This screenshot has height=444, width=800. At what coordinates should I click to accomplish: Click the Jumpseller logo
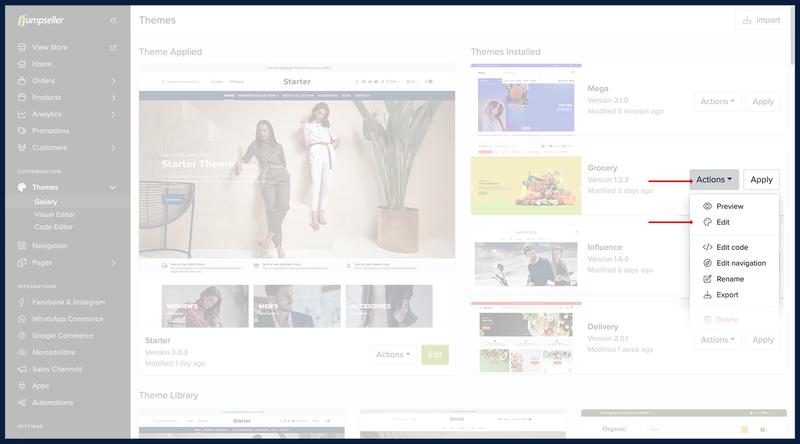pyautogui.click(x=40, y=20)
